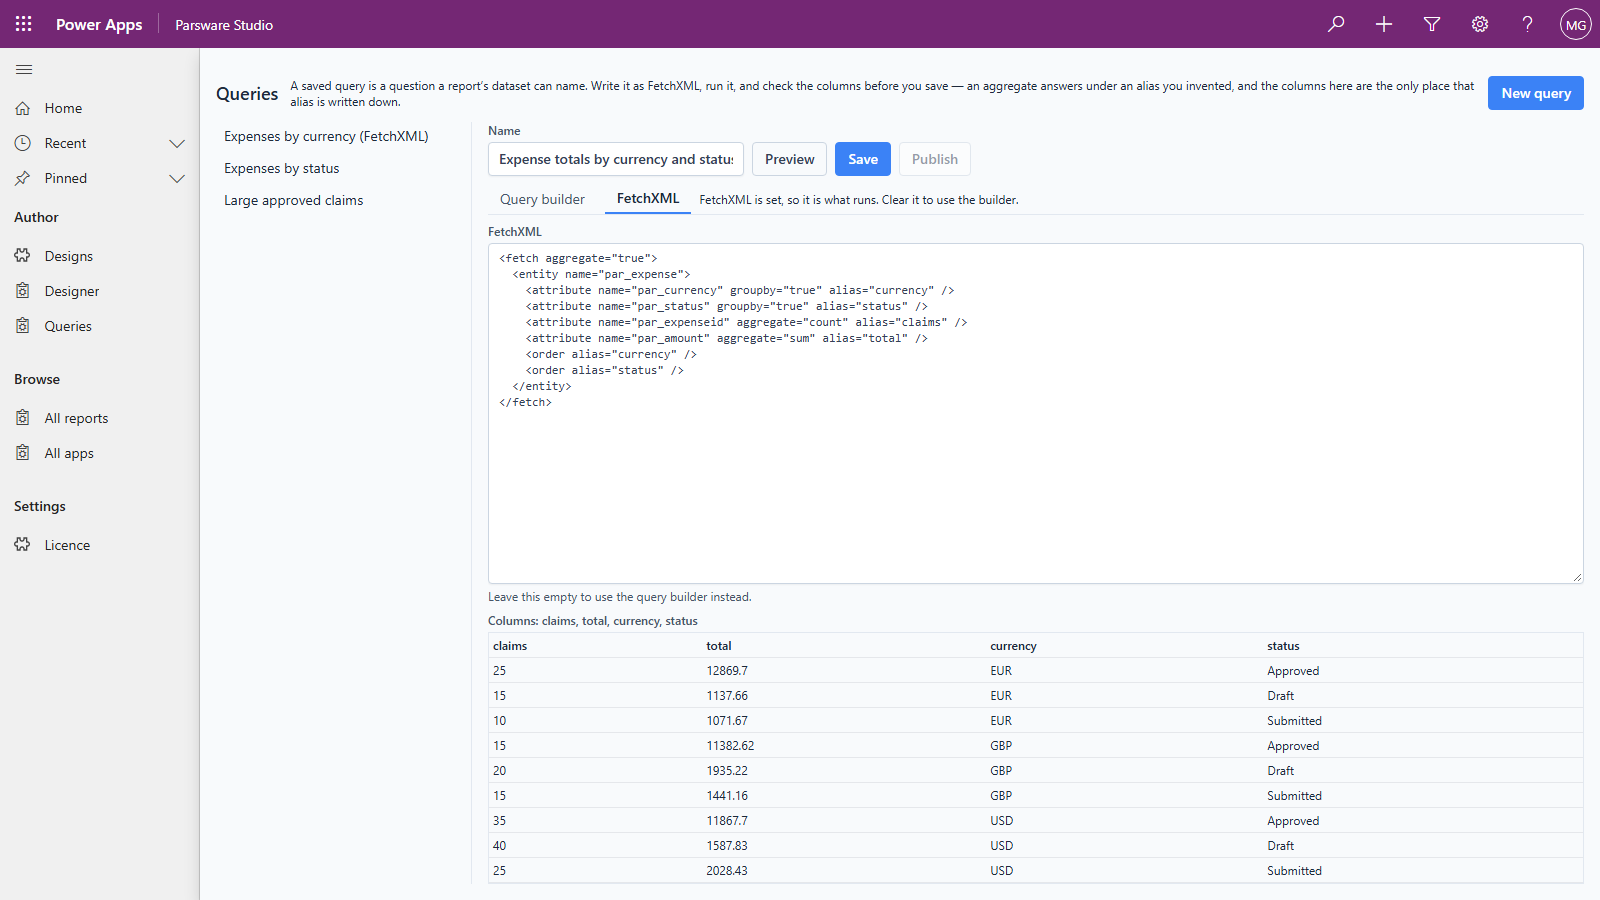Click claims value 40 in USD Draft row
Screen dimensions: 1600x900
coord(499,846)
